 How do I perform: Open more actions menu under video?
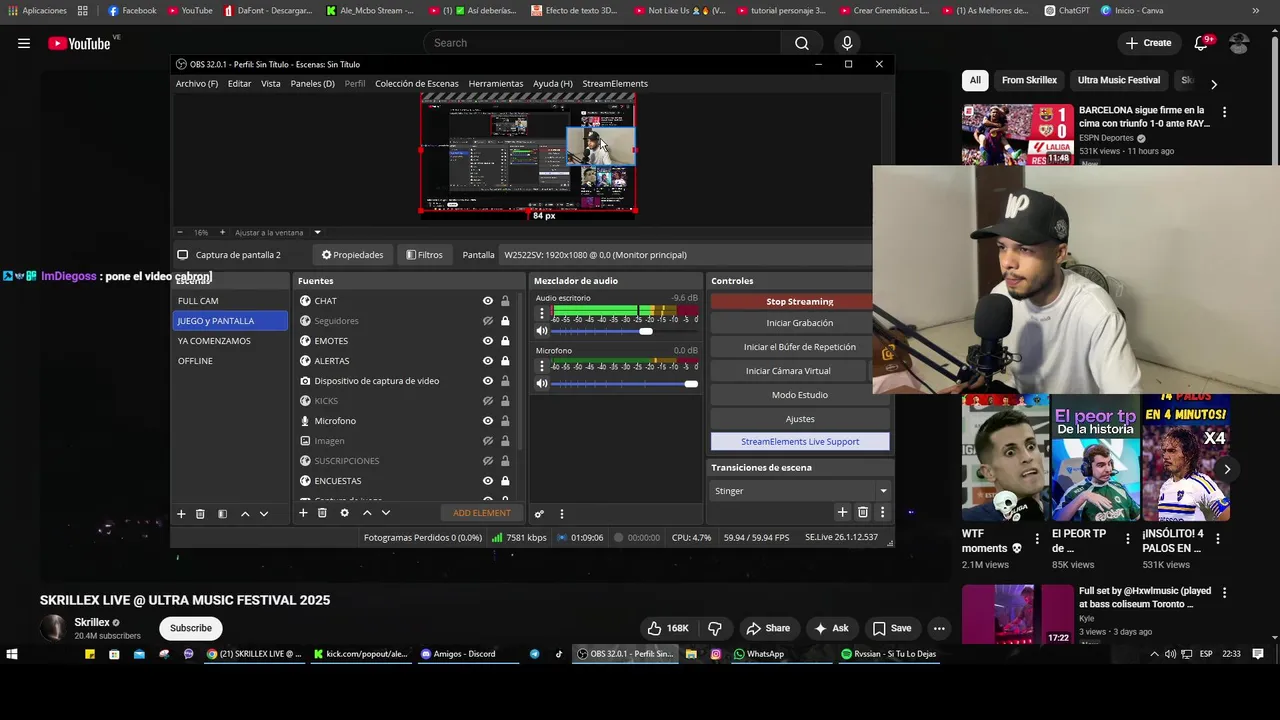(938, 628)
